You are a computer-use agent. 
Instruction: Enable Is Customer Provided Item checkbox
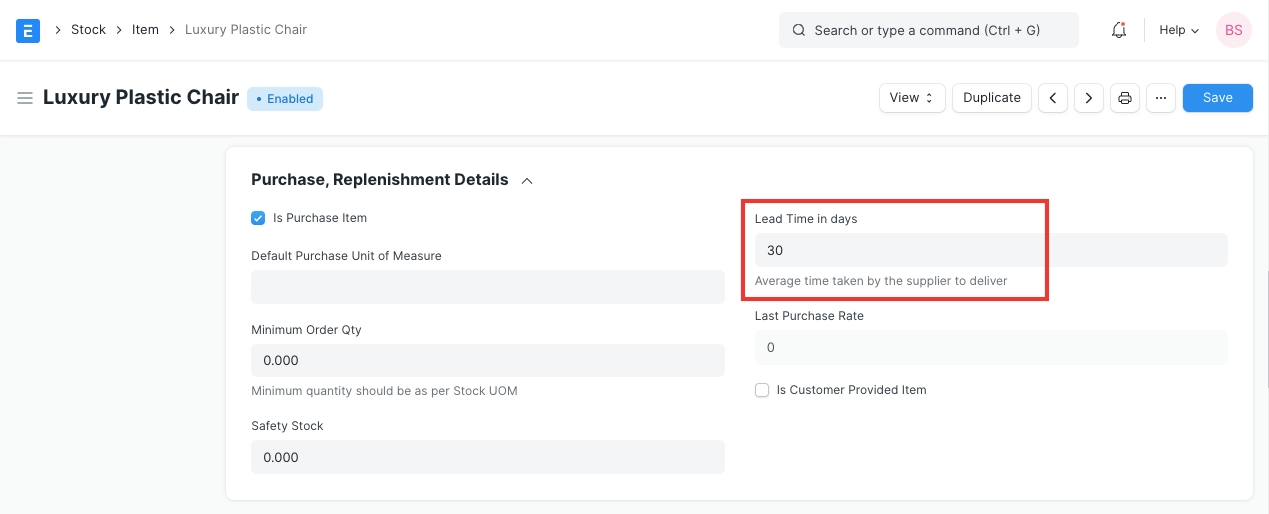(x=762, y=390)
